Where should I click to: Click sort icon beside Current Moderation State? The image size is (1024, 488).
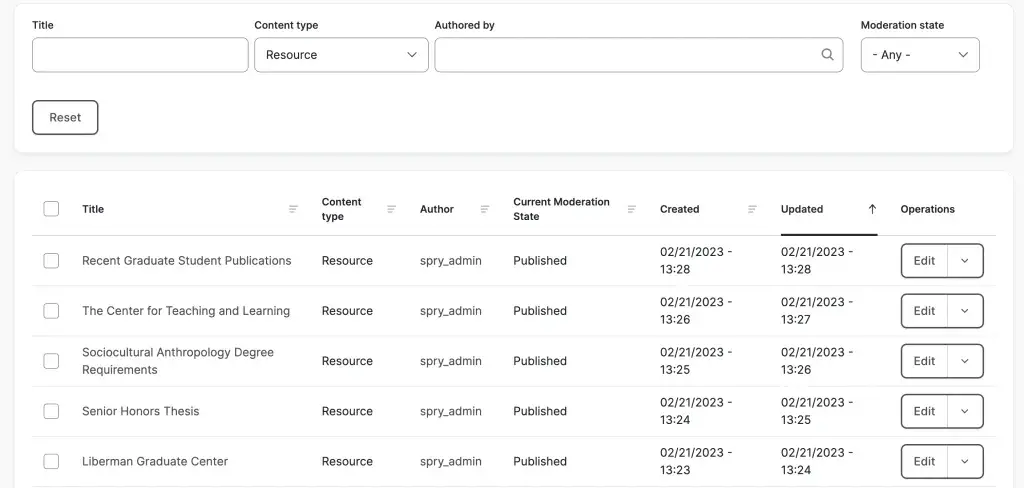tap(631, 209)
